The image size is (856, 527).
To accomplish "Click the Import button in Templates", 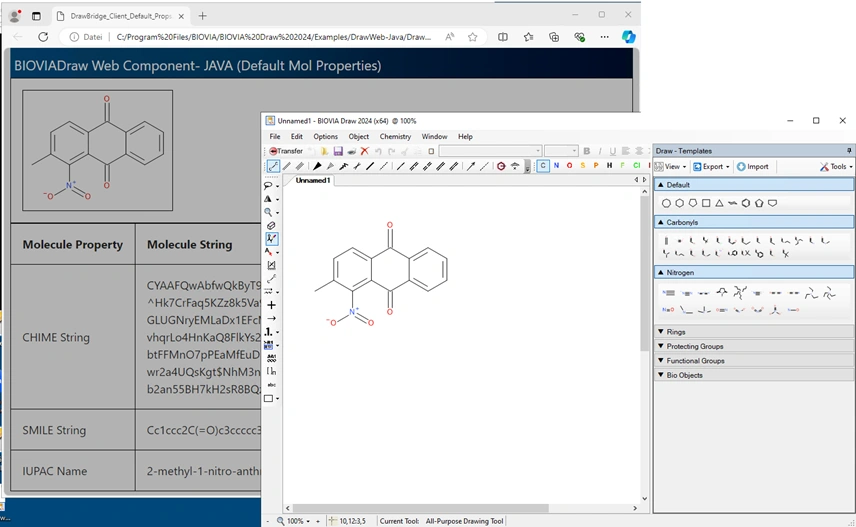I will (753, 167).
